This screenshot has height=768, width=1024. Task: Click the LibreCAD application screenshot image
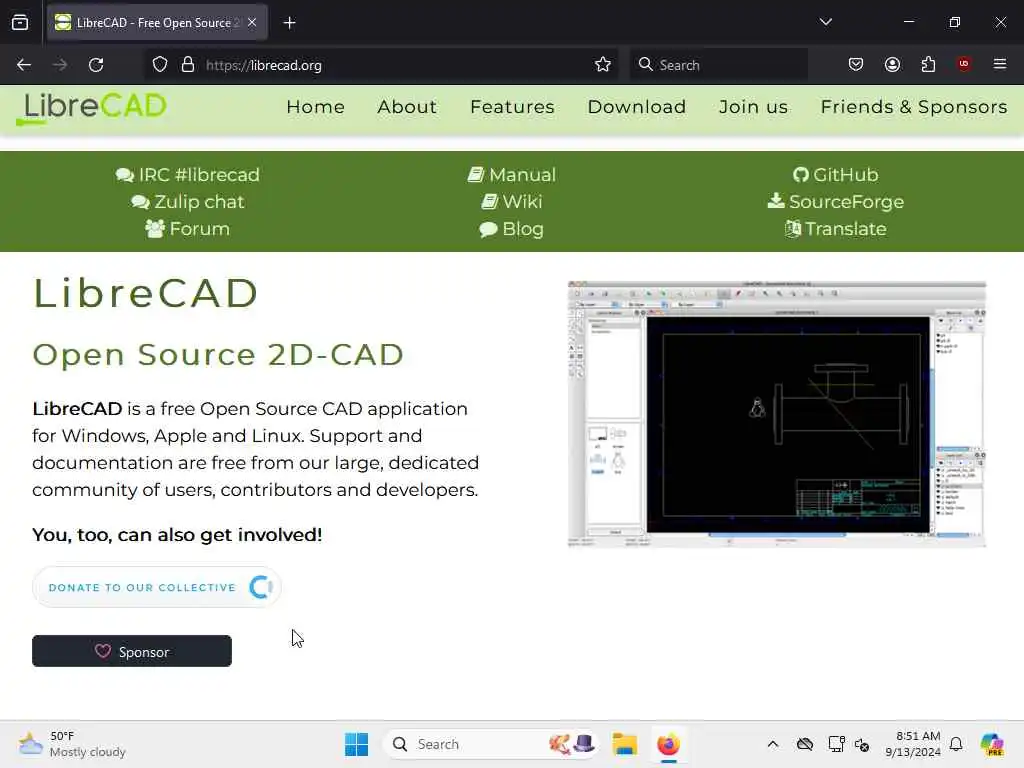point(776,414)
